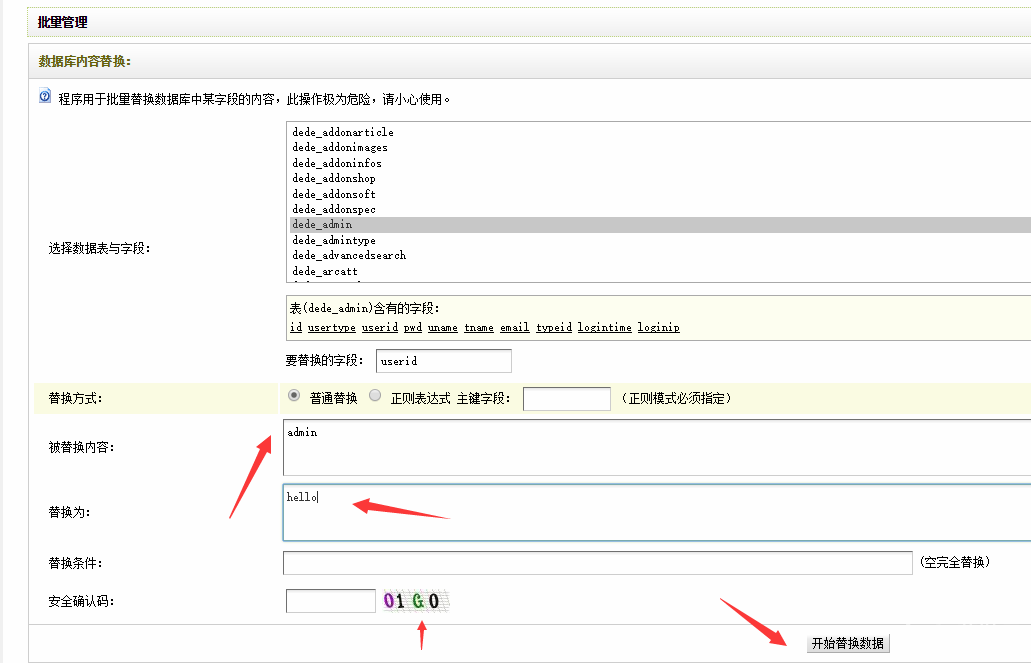Click the security captcha image
Viewport: 1031px width, 663px height.
click(x=414, y=601)
